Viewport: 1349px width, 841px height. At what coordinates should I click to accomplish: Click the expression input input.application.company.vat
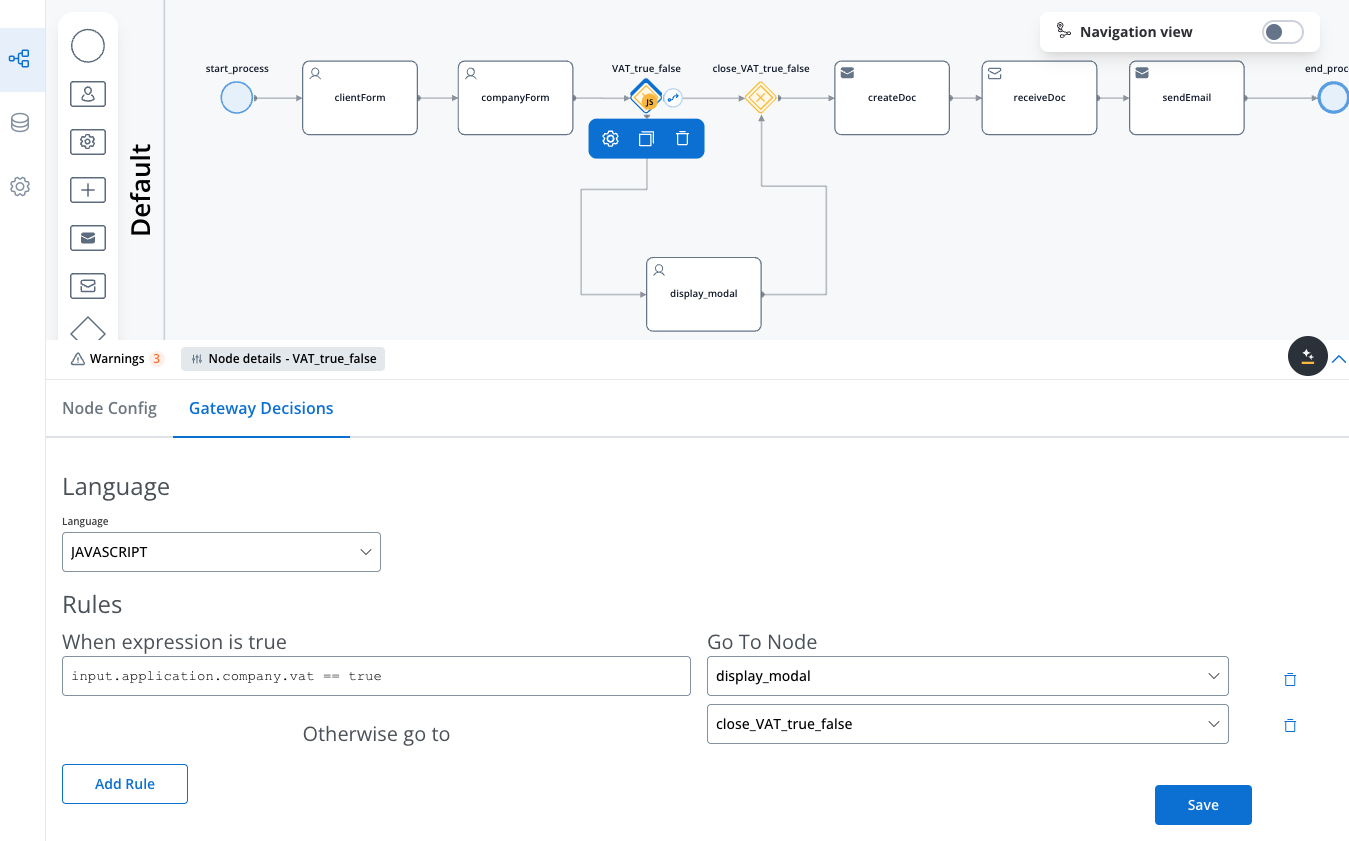tap(376, 676)
